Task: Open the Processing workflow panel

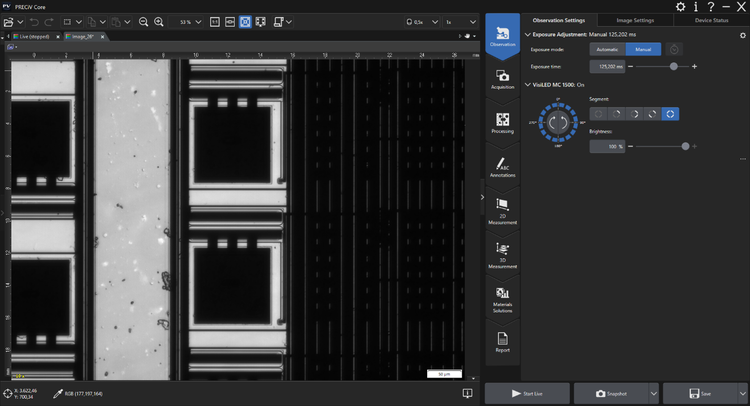Action: pos(502,123)
